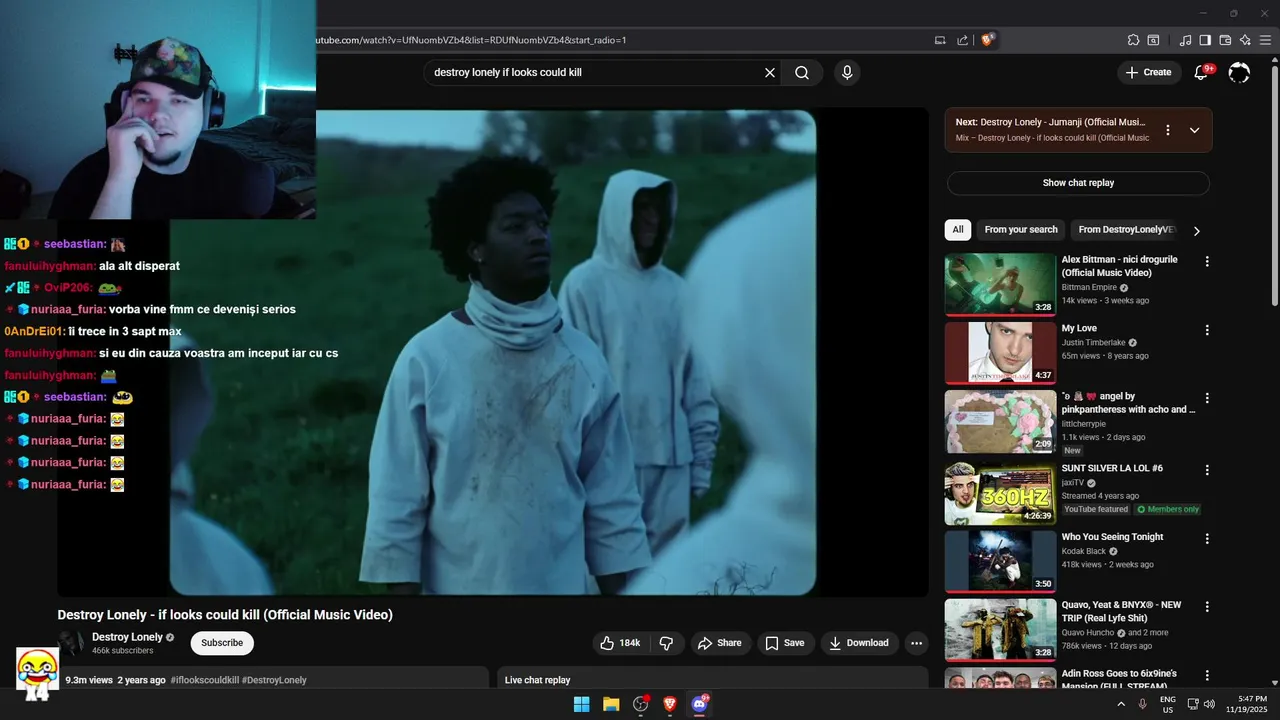The height and width of the screenshot is (720, 1280).
Task: Click the #iflookscouldkill hashtag
Action: 204,680
